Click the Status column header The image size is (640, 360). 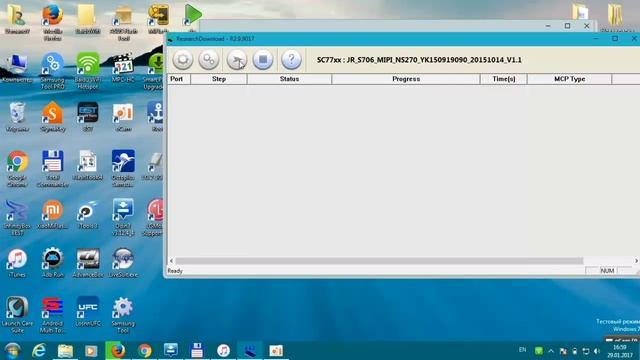pos(289,79)
